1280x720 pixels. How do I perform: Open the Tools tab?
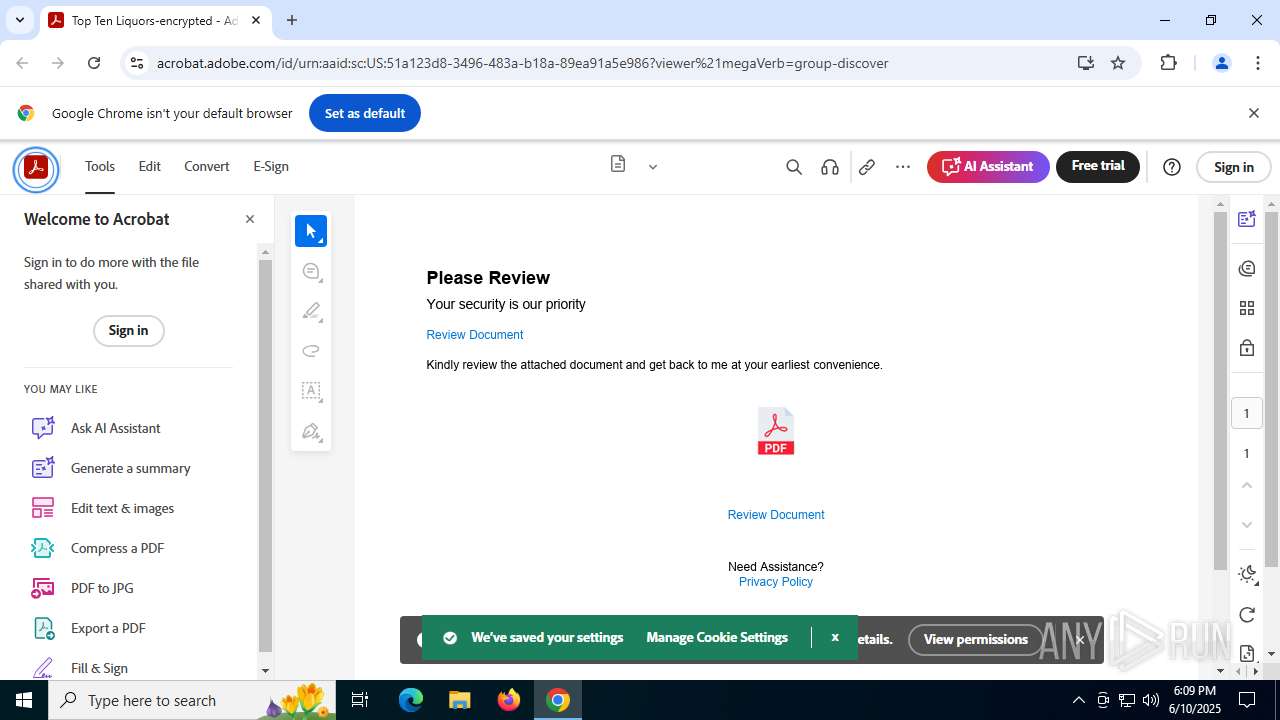[100, 166]
